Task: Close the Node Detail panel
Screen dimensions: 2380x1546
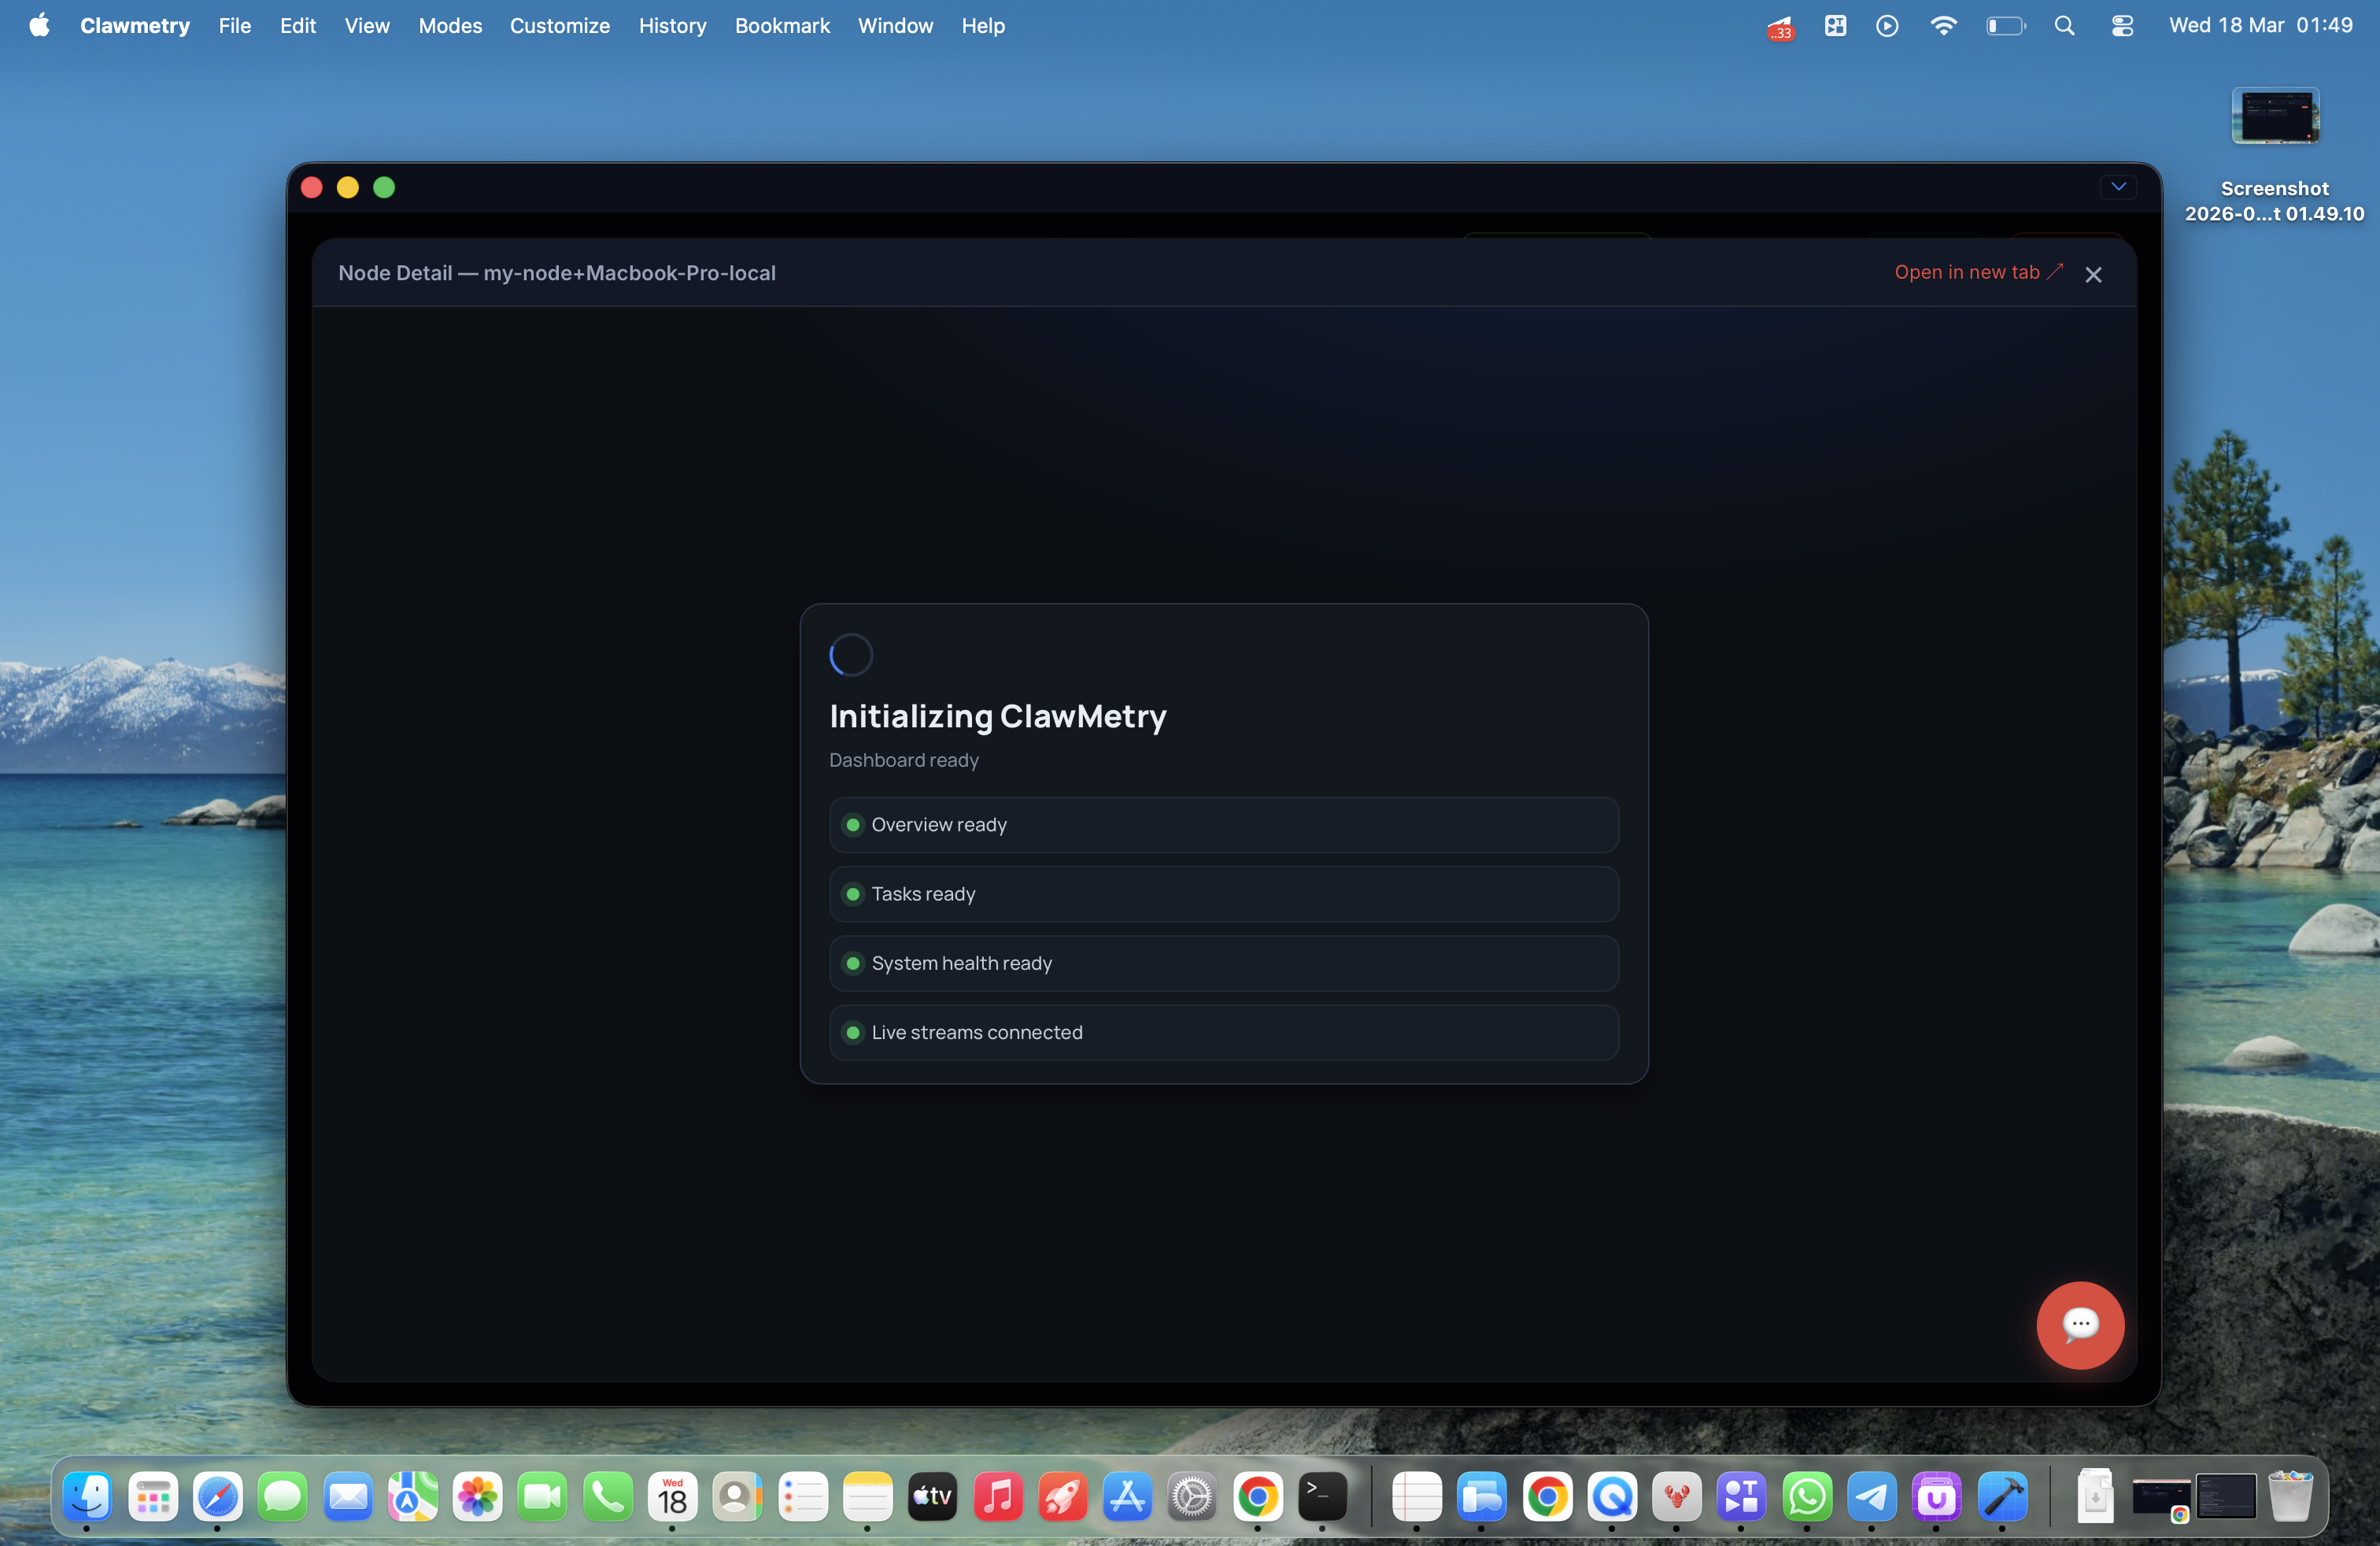Action: (2094, 274)
